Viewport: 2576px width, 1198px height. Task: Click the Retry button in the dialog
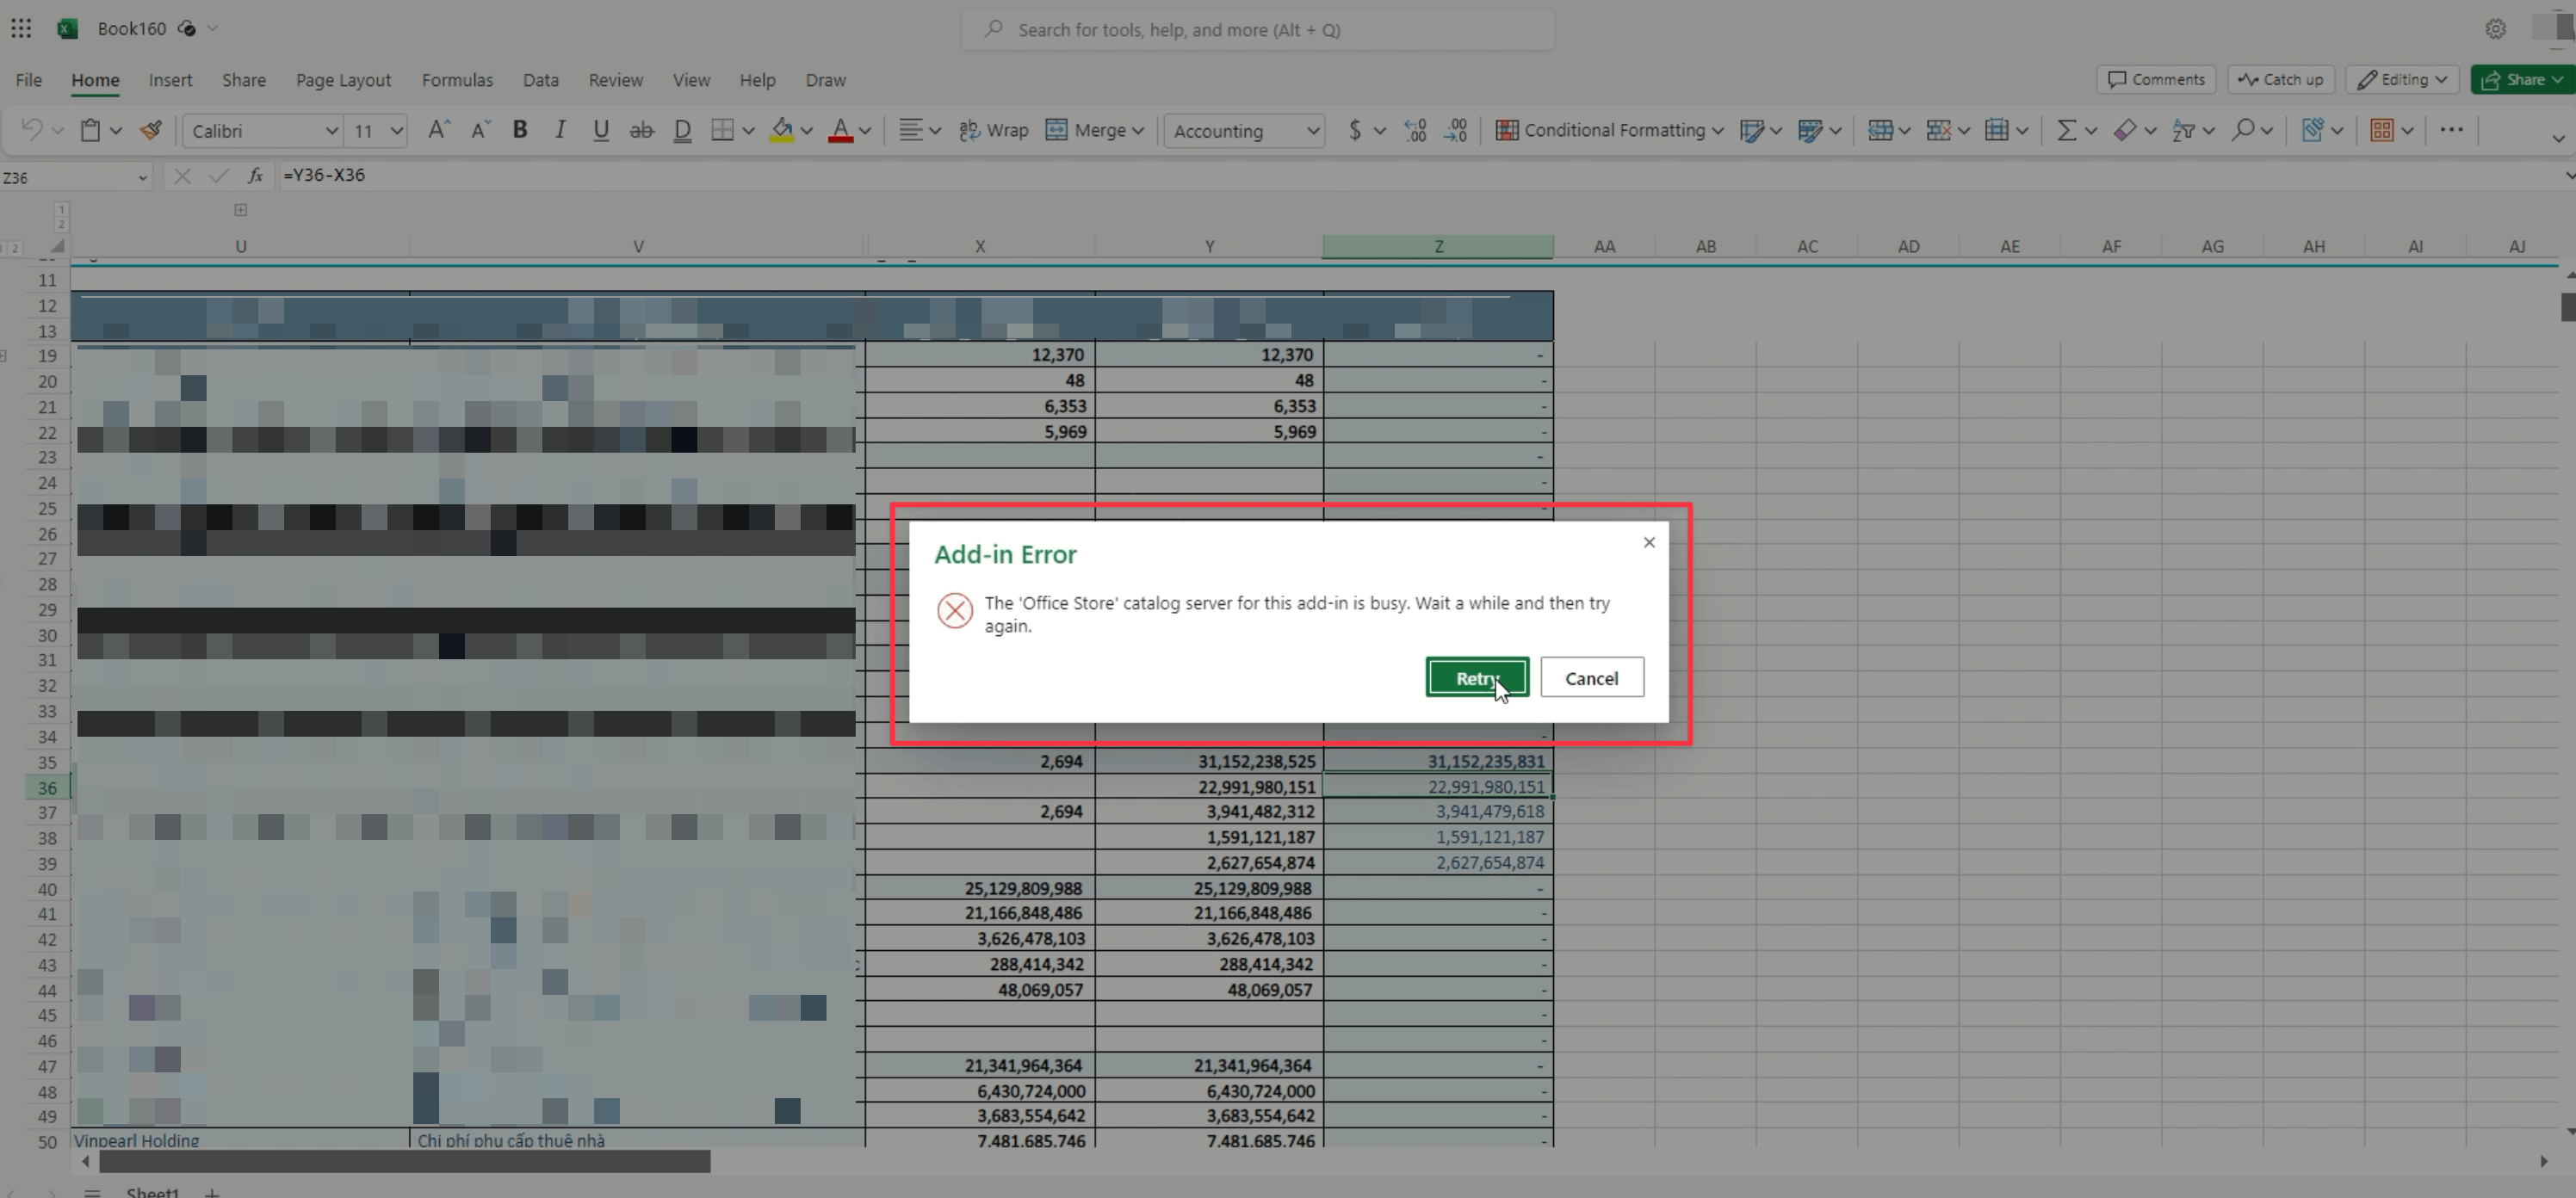[x=1476, y=677]
